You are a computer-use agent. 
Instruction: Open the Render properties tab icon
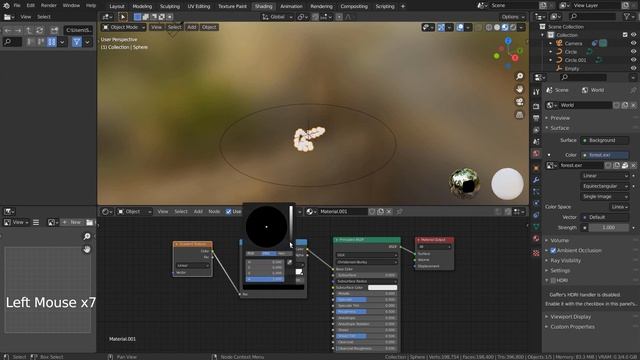536,106
